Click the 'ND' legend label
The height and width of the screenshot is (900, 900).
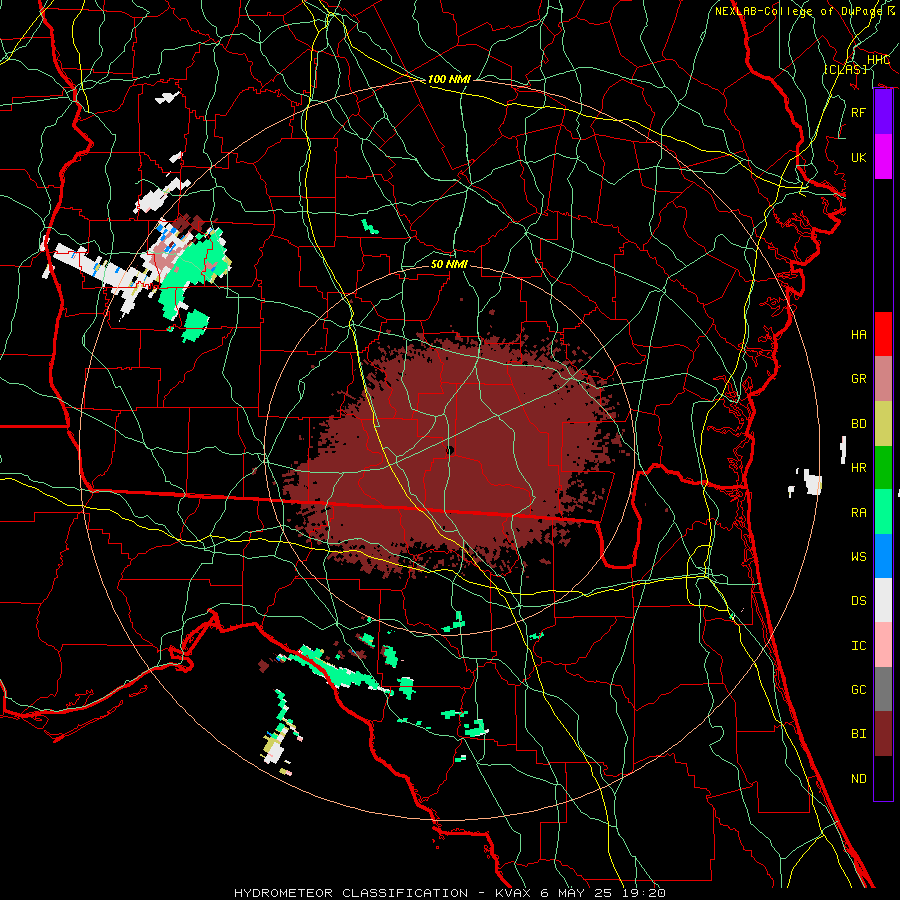[x=859, y=779]
